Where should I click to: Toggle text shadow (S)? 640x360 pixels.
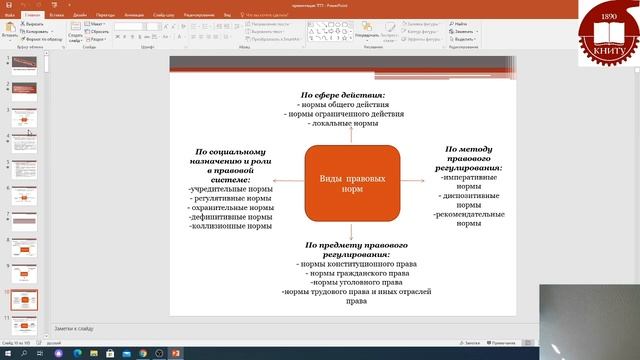[x=140, y=37]
